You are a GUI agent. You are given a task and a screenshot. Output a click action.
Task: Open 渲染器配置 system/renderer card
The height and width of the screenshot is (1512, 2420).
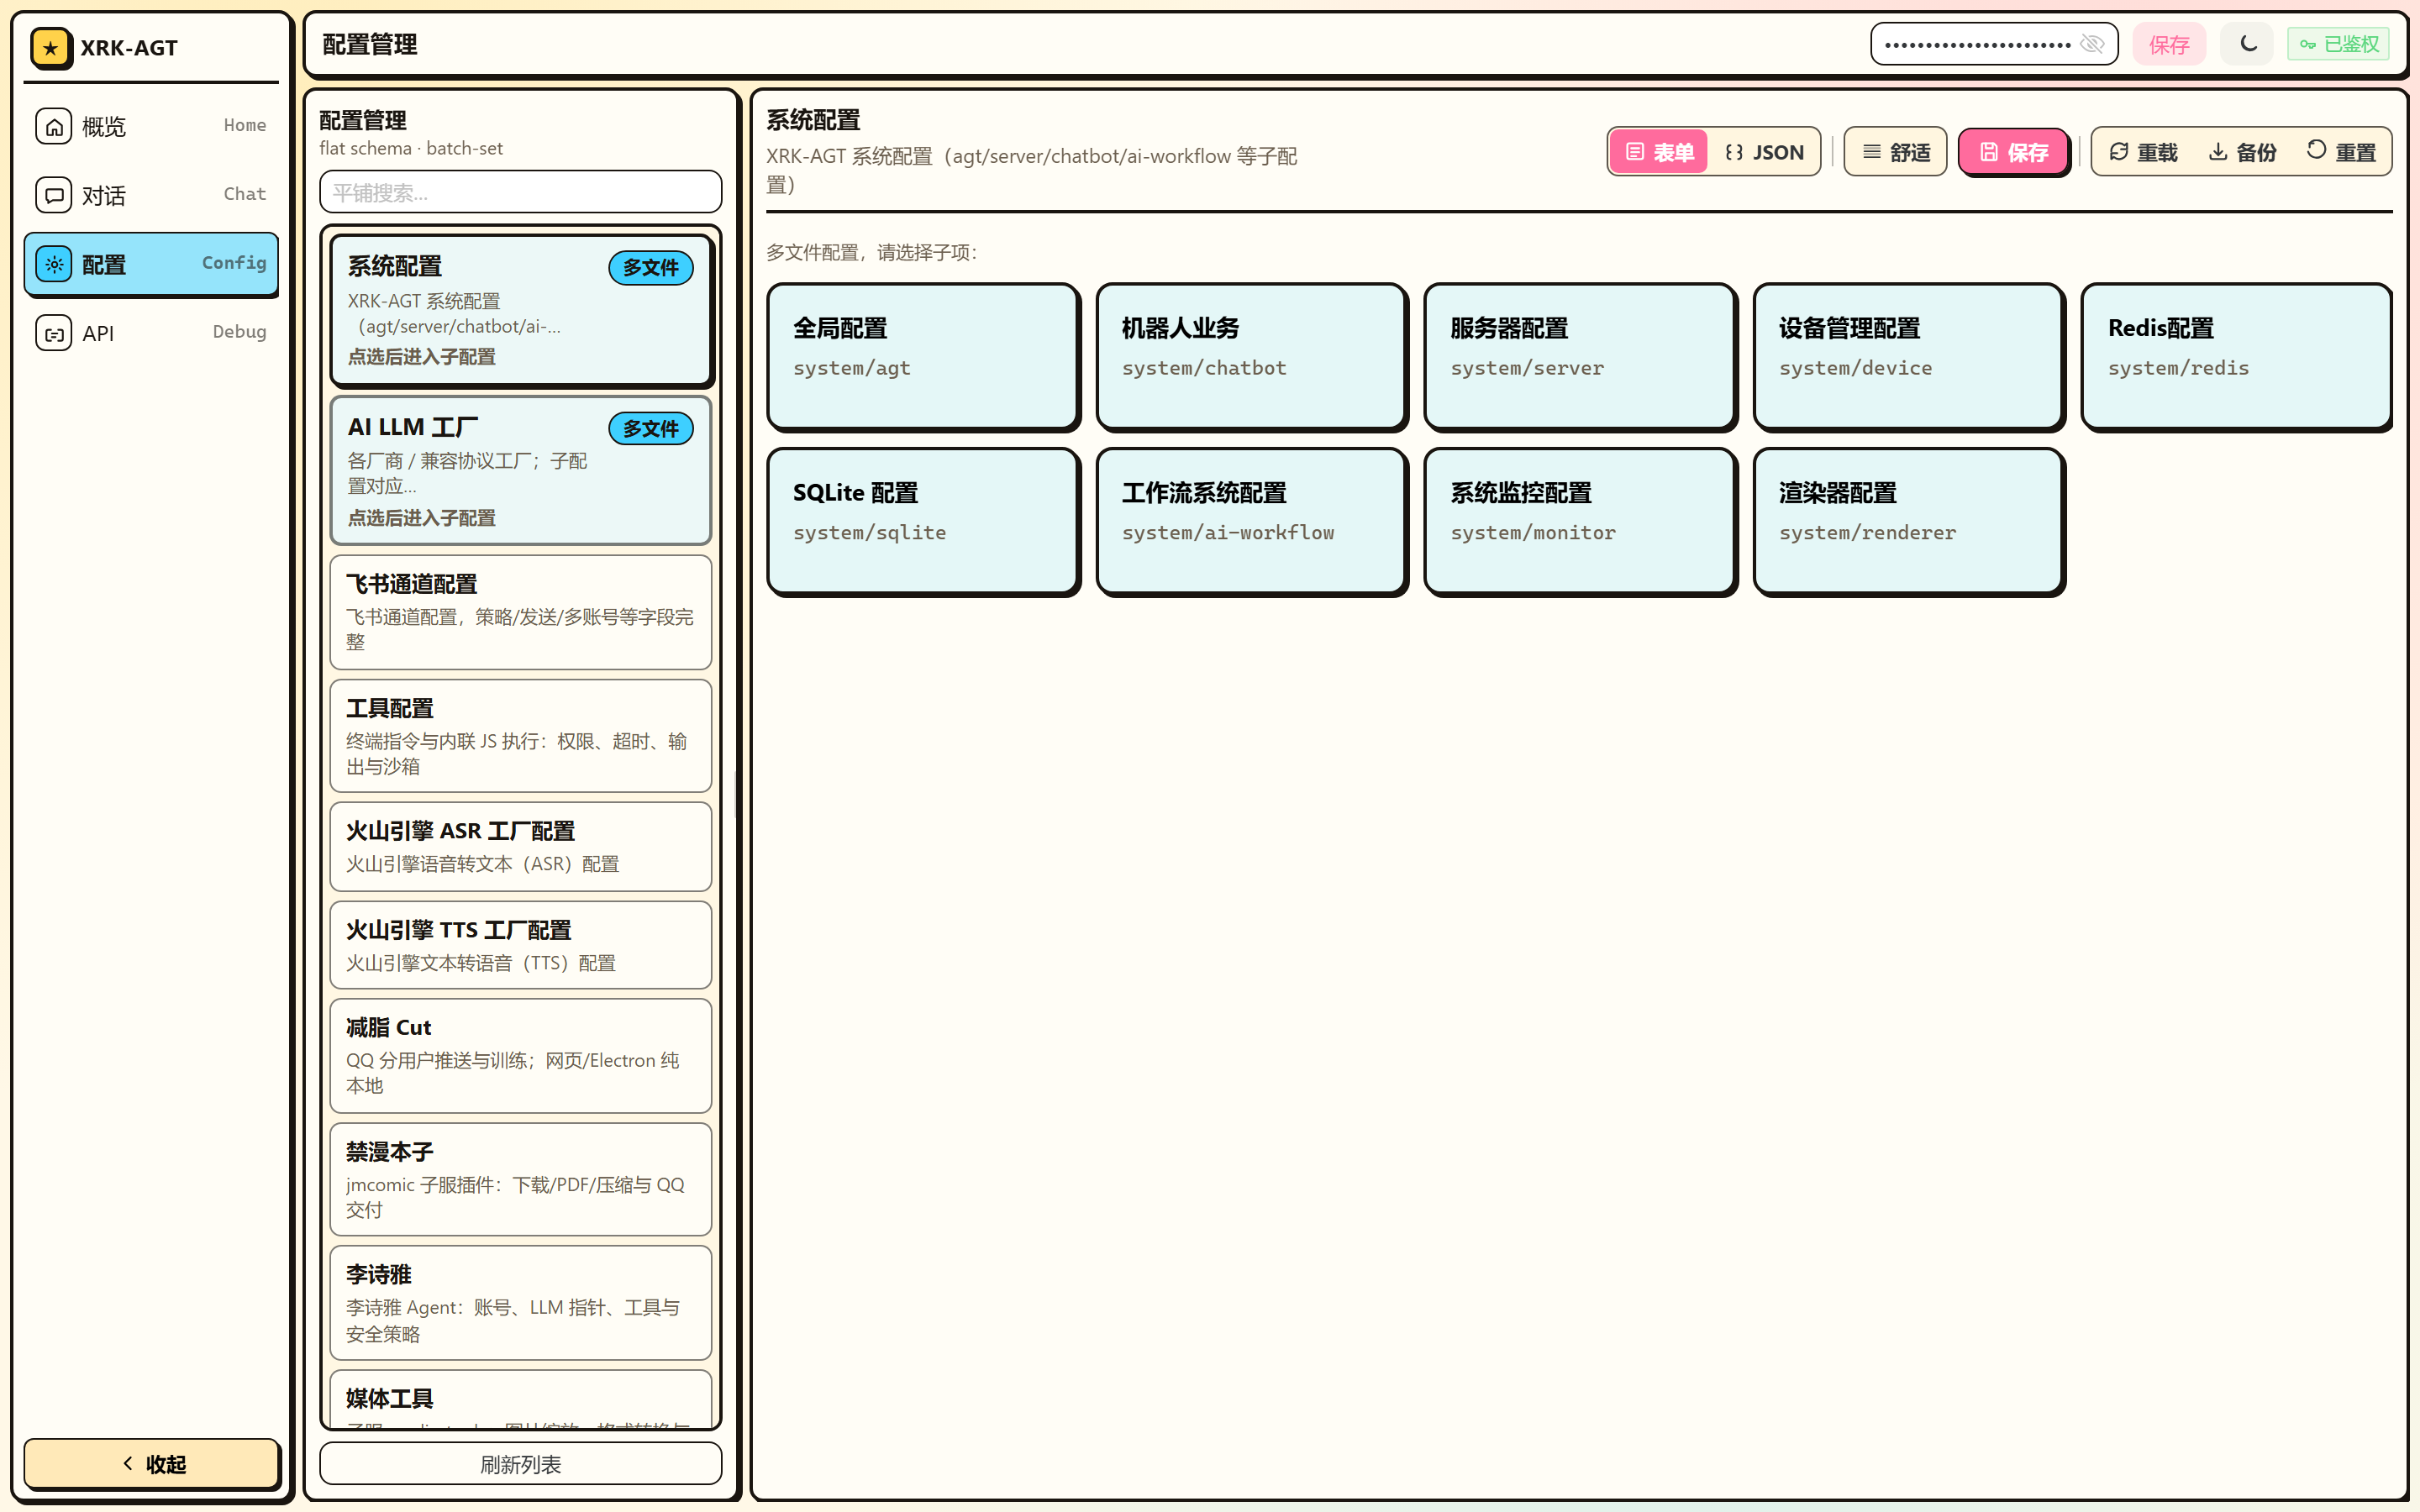[1909, 521]
